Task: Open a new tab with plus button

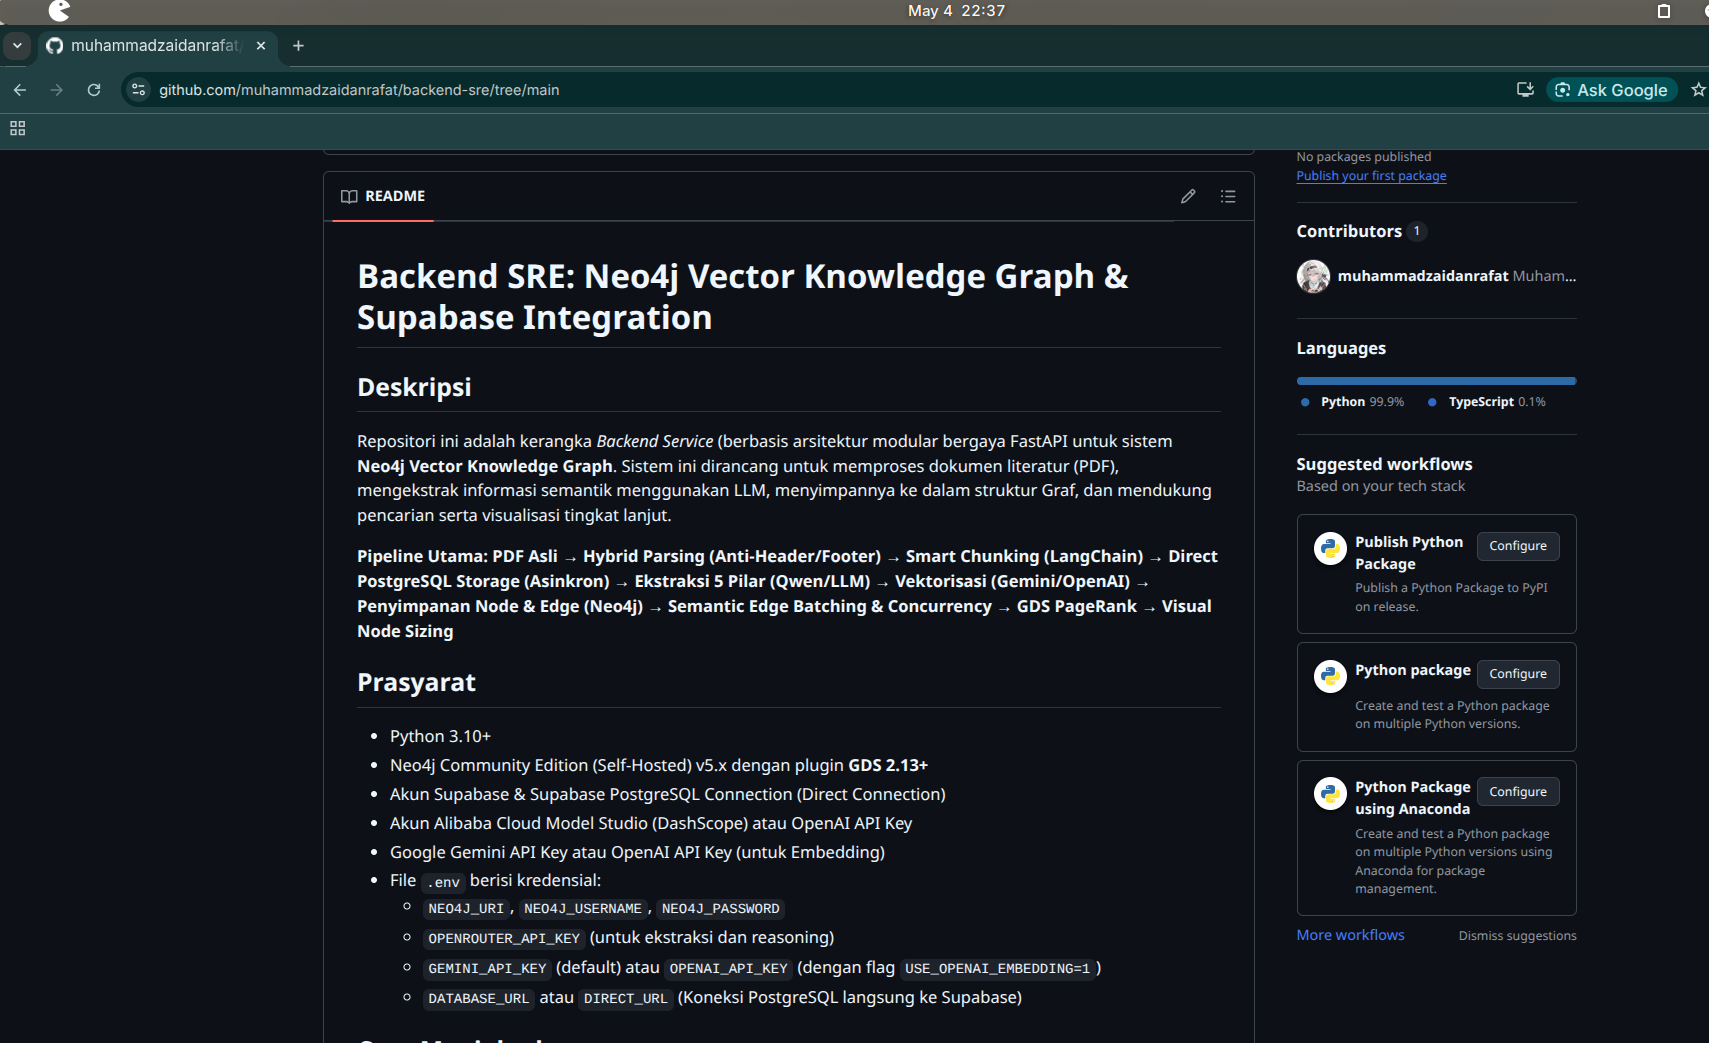Action: click(x=298, y=46)
